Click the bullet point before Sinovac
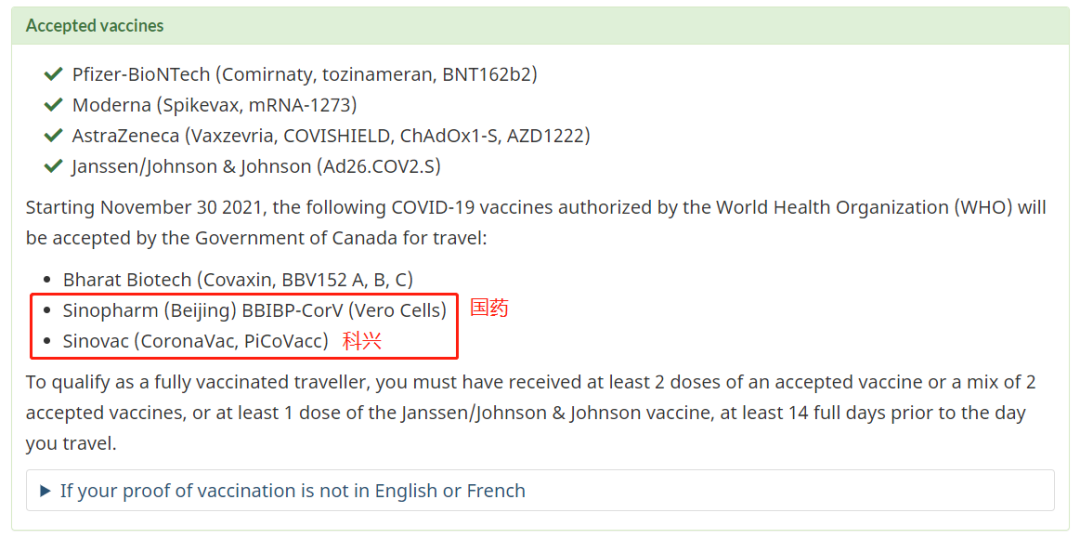Image resolution: width=1080 pixels, height=539 pixels. (x=47, y=341)
